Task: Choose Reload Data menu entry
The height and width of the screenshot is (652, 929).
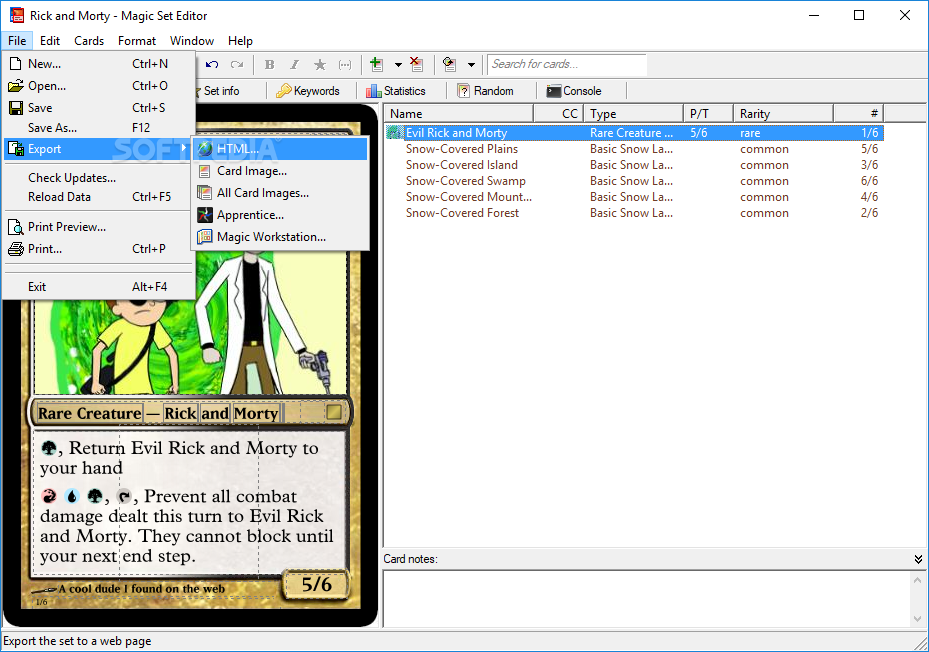Action: click(99, 197)
